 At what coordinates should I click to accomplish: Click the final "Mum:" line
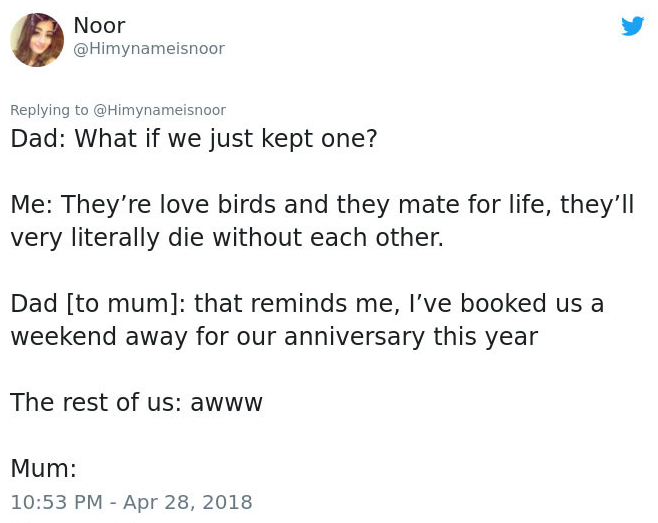tap(43, 468)
